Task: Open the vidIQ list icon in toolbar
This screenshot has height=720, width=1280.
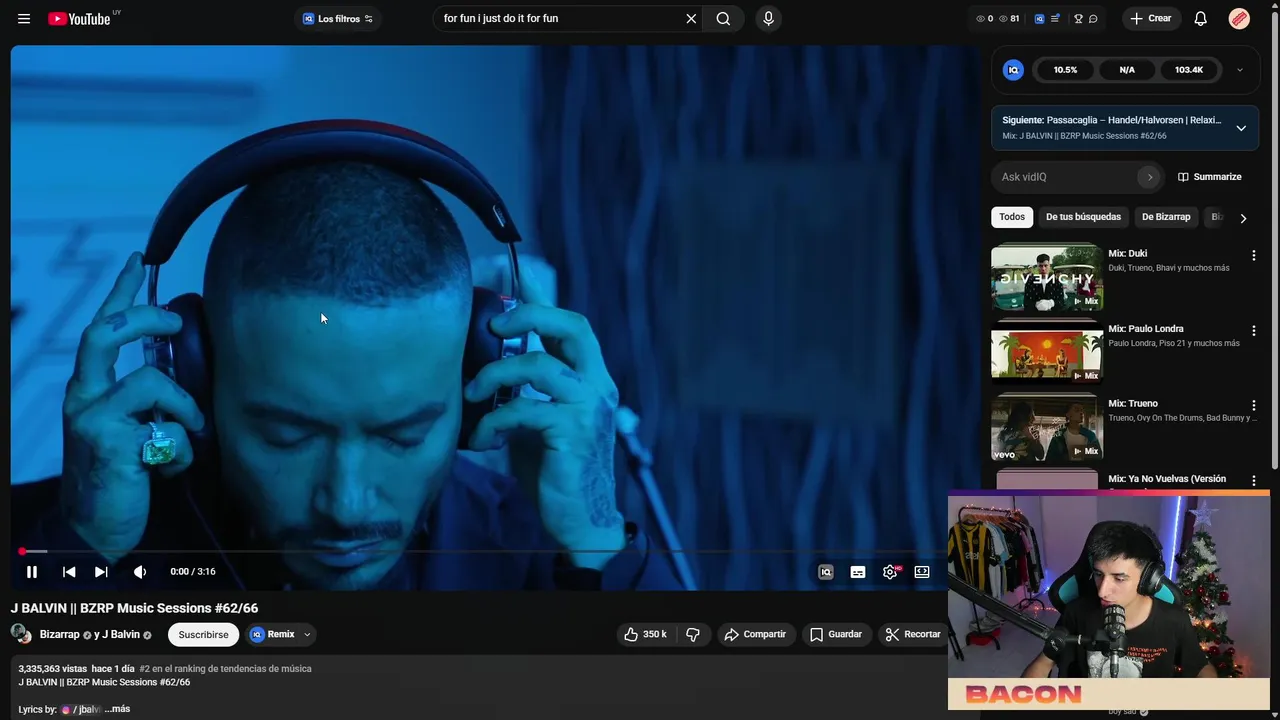Action: click(1055, 18)
